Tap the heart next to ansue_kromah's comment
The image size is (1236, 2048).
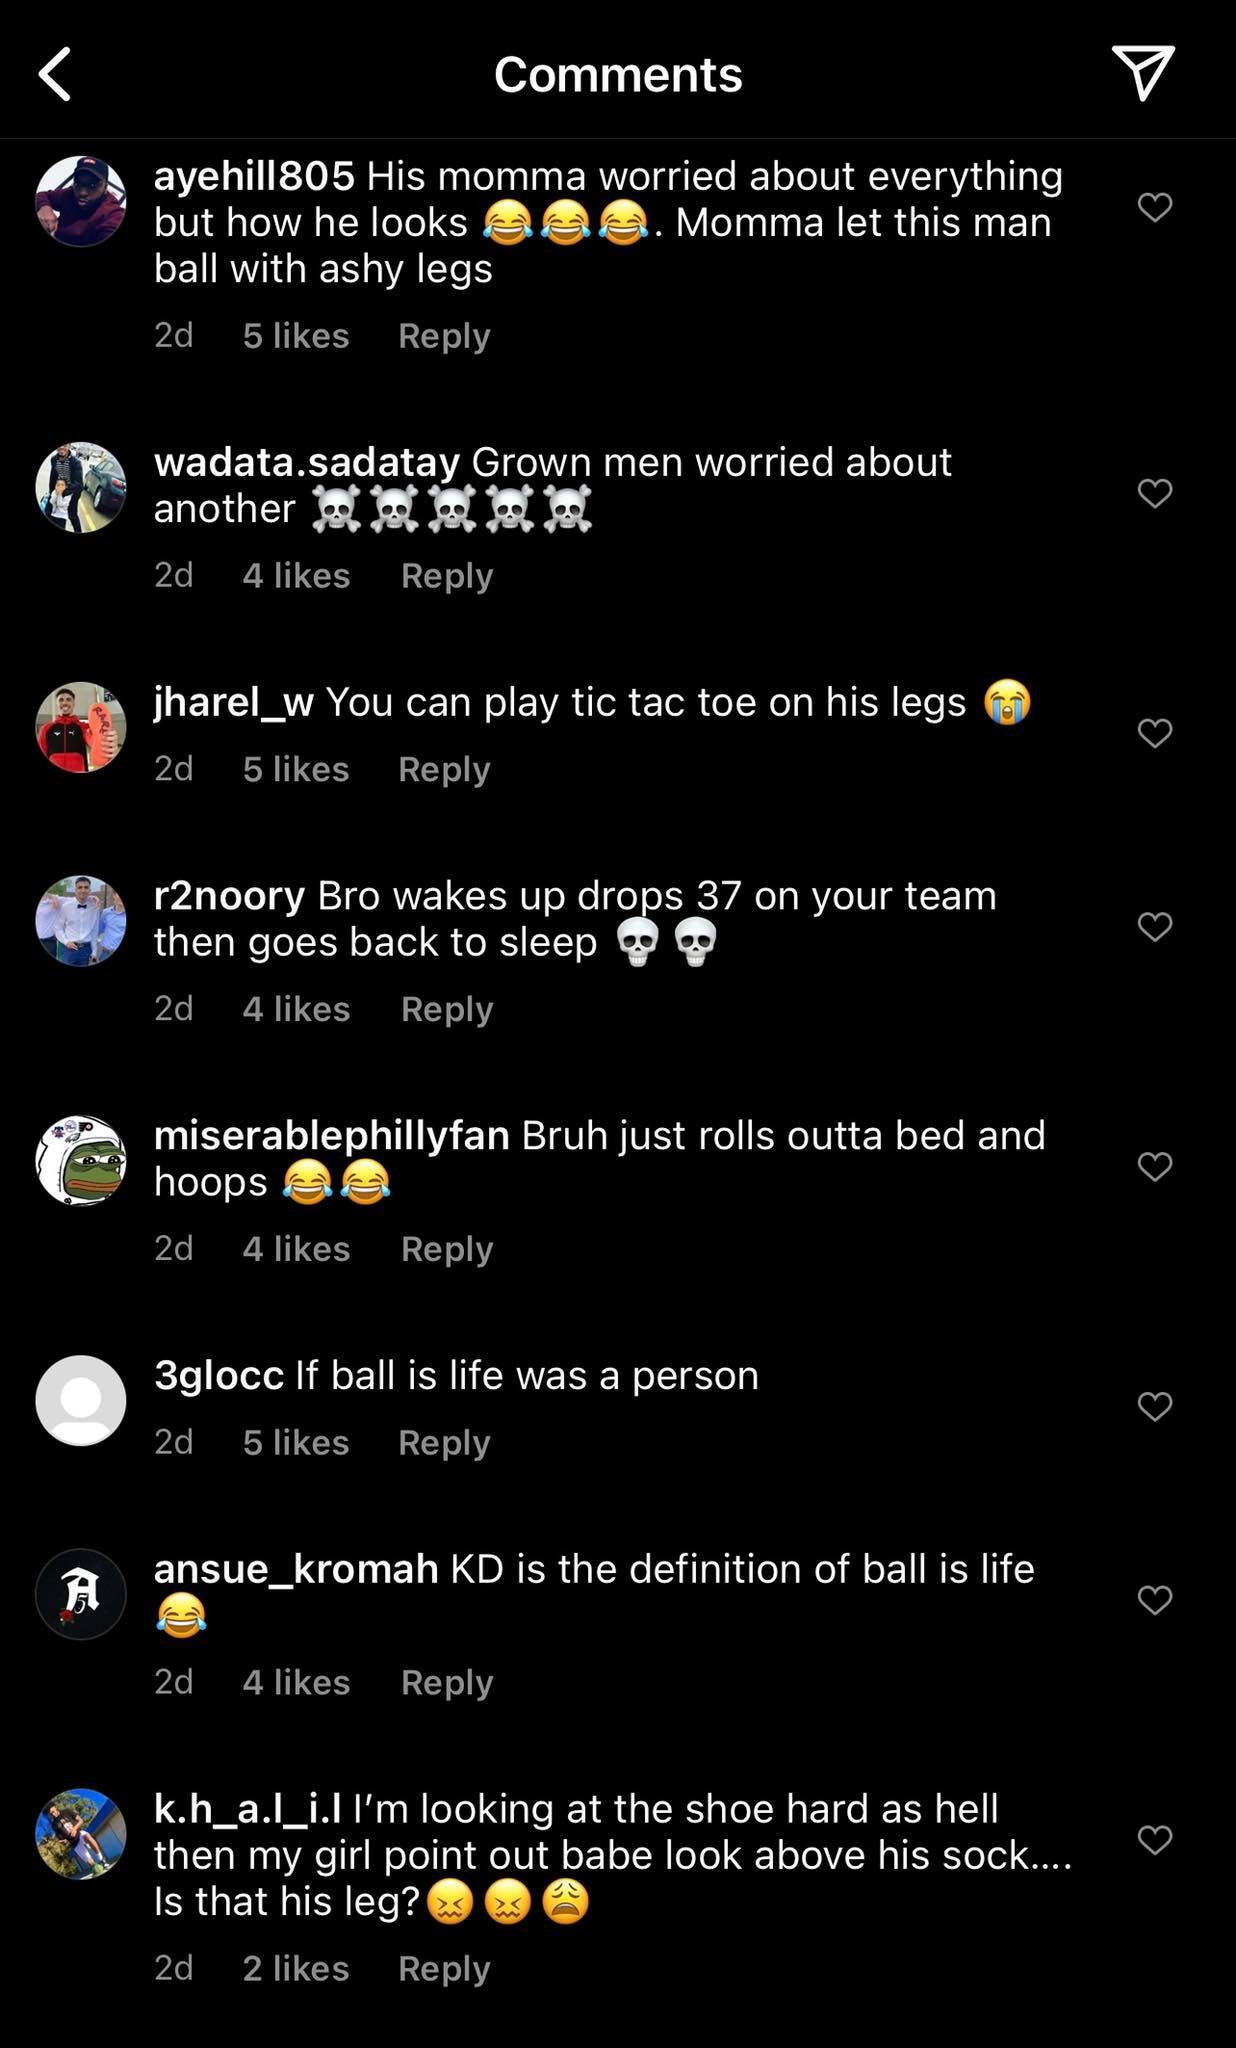[1155, 1600]
